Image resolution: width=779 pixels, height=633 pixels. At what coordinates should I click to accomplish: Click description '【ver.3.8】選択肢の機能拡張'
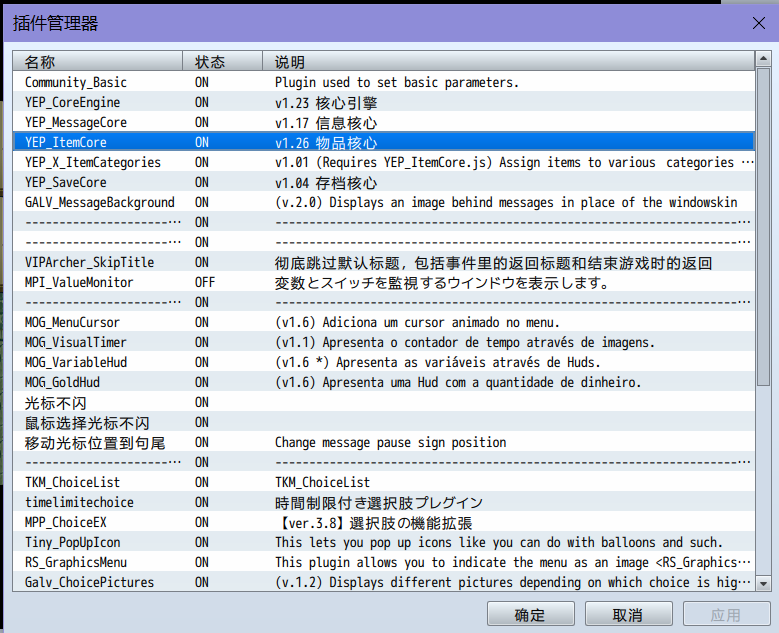[x=374, y=523]
